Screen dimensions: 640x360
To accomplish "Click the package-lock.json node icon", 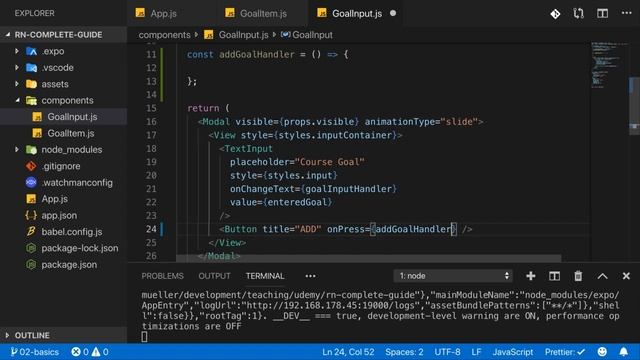I will coord(31,248).
